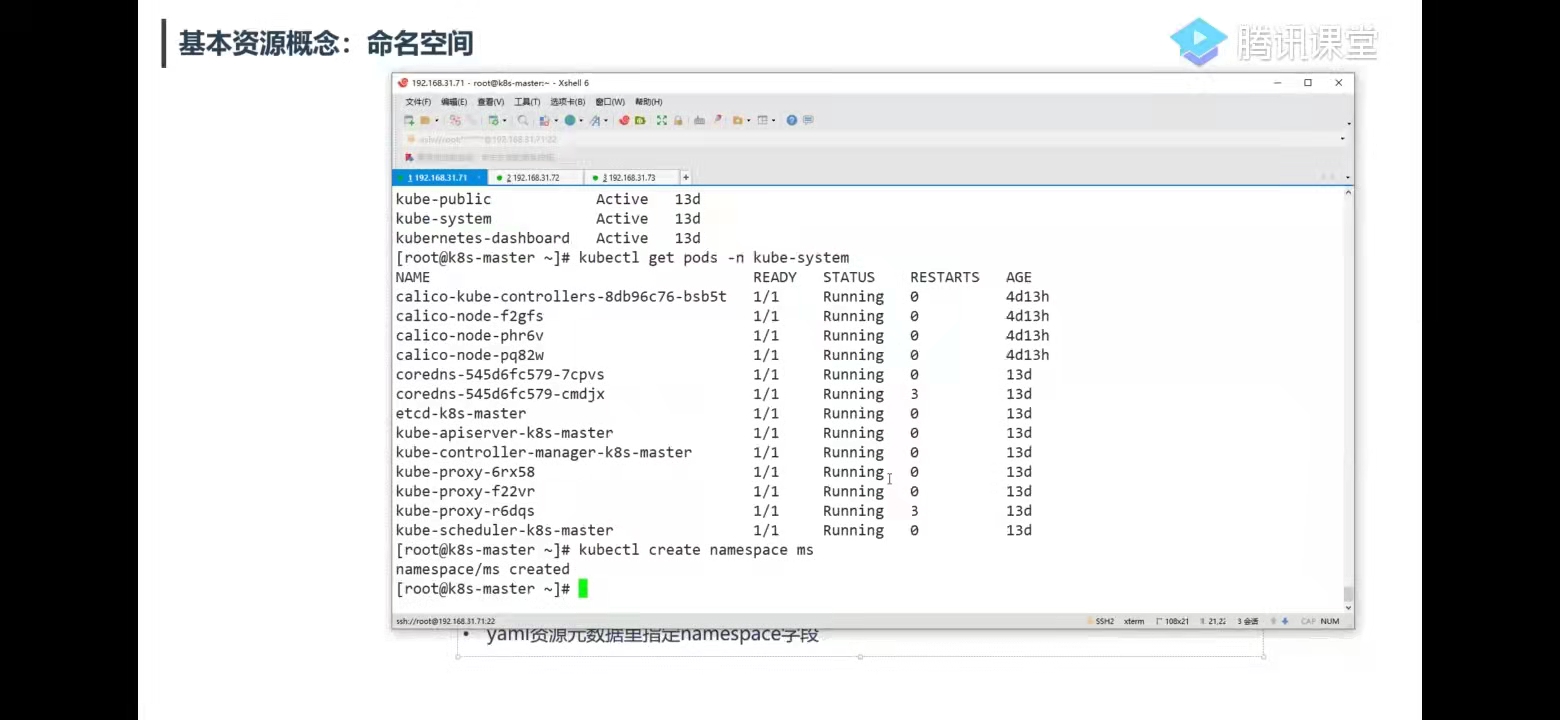Click the Lock screen padlock icon
Image resolution: width=1560 pixels, height=720 pixels.
[678, 120]
